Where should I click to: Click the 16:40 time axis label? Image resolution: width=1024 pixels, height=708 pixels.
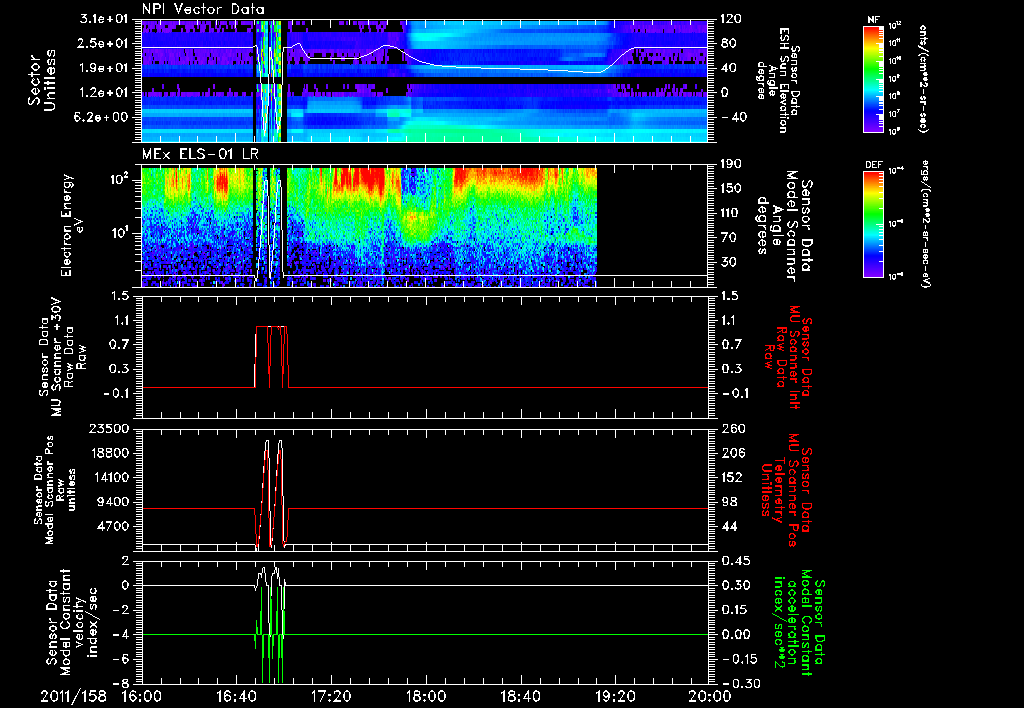[236, 696]
